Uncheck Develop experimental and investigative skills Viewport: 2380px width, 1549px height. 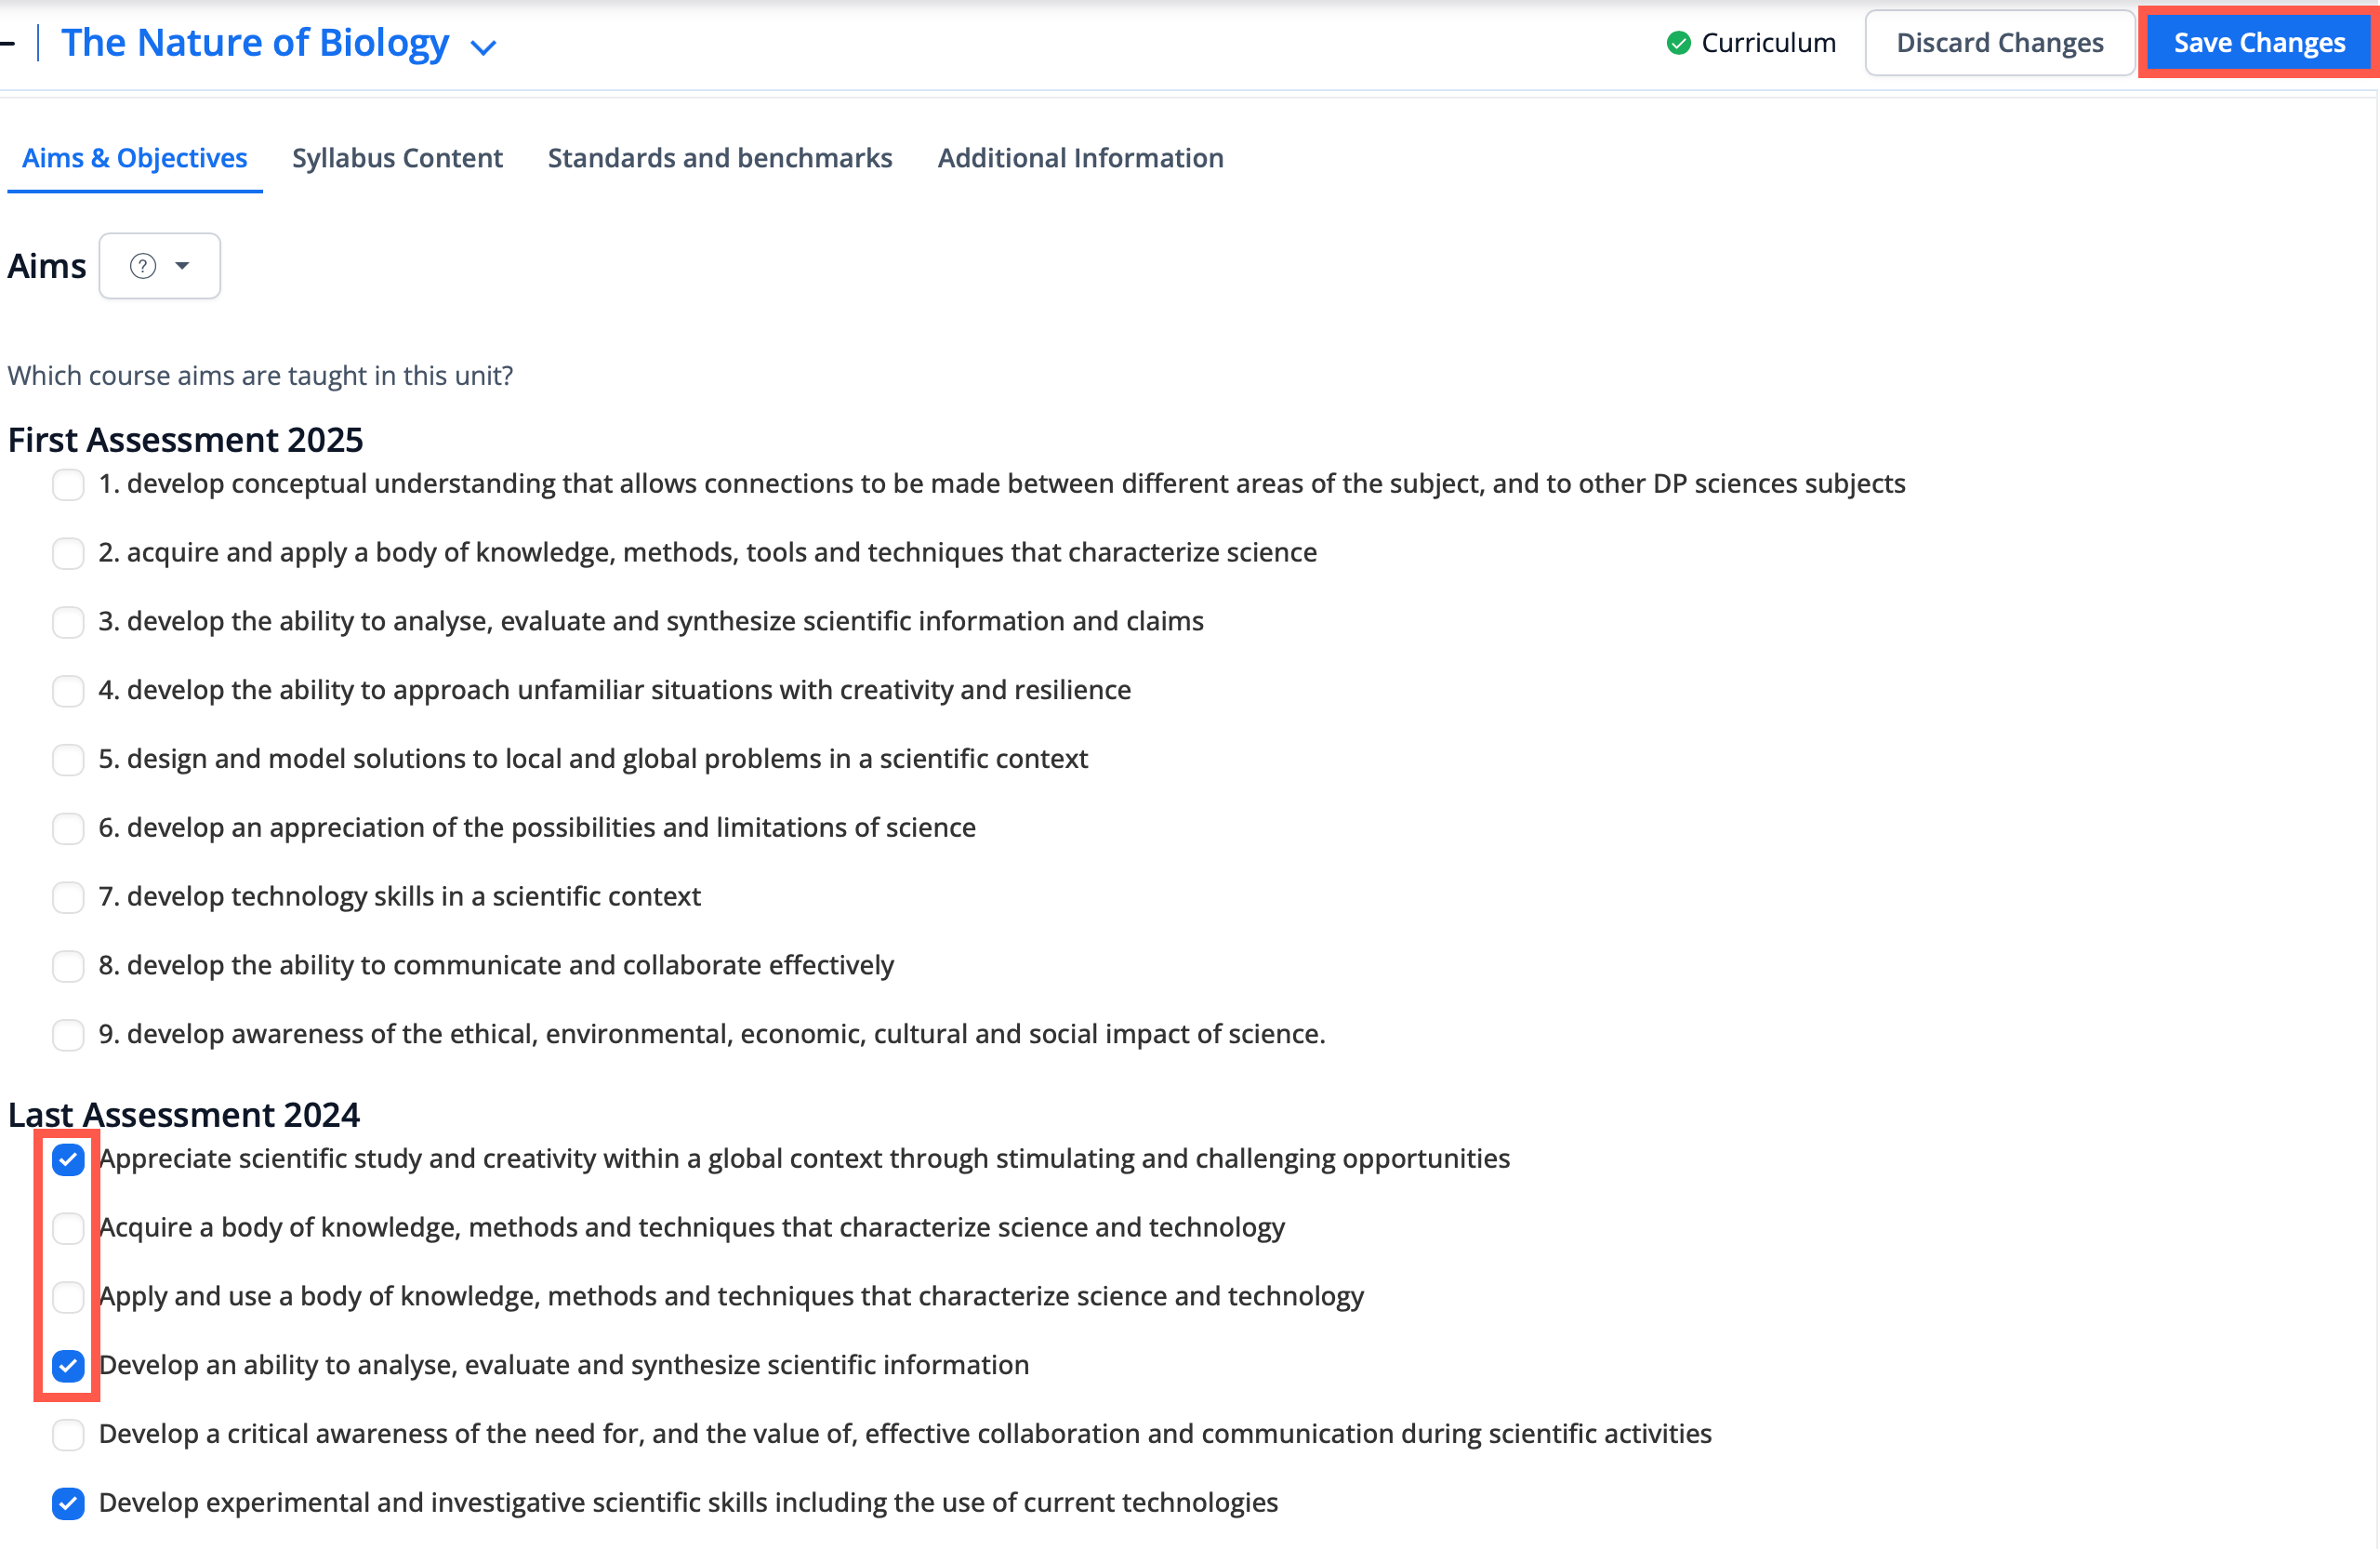click(68, 1503)
